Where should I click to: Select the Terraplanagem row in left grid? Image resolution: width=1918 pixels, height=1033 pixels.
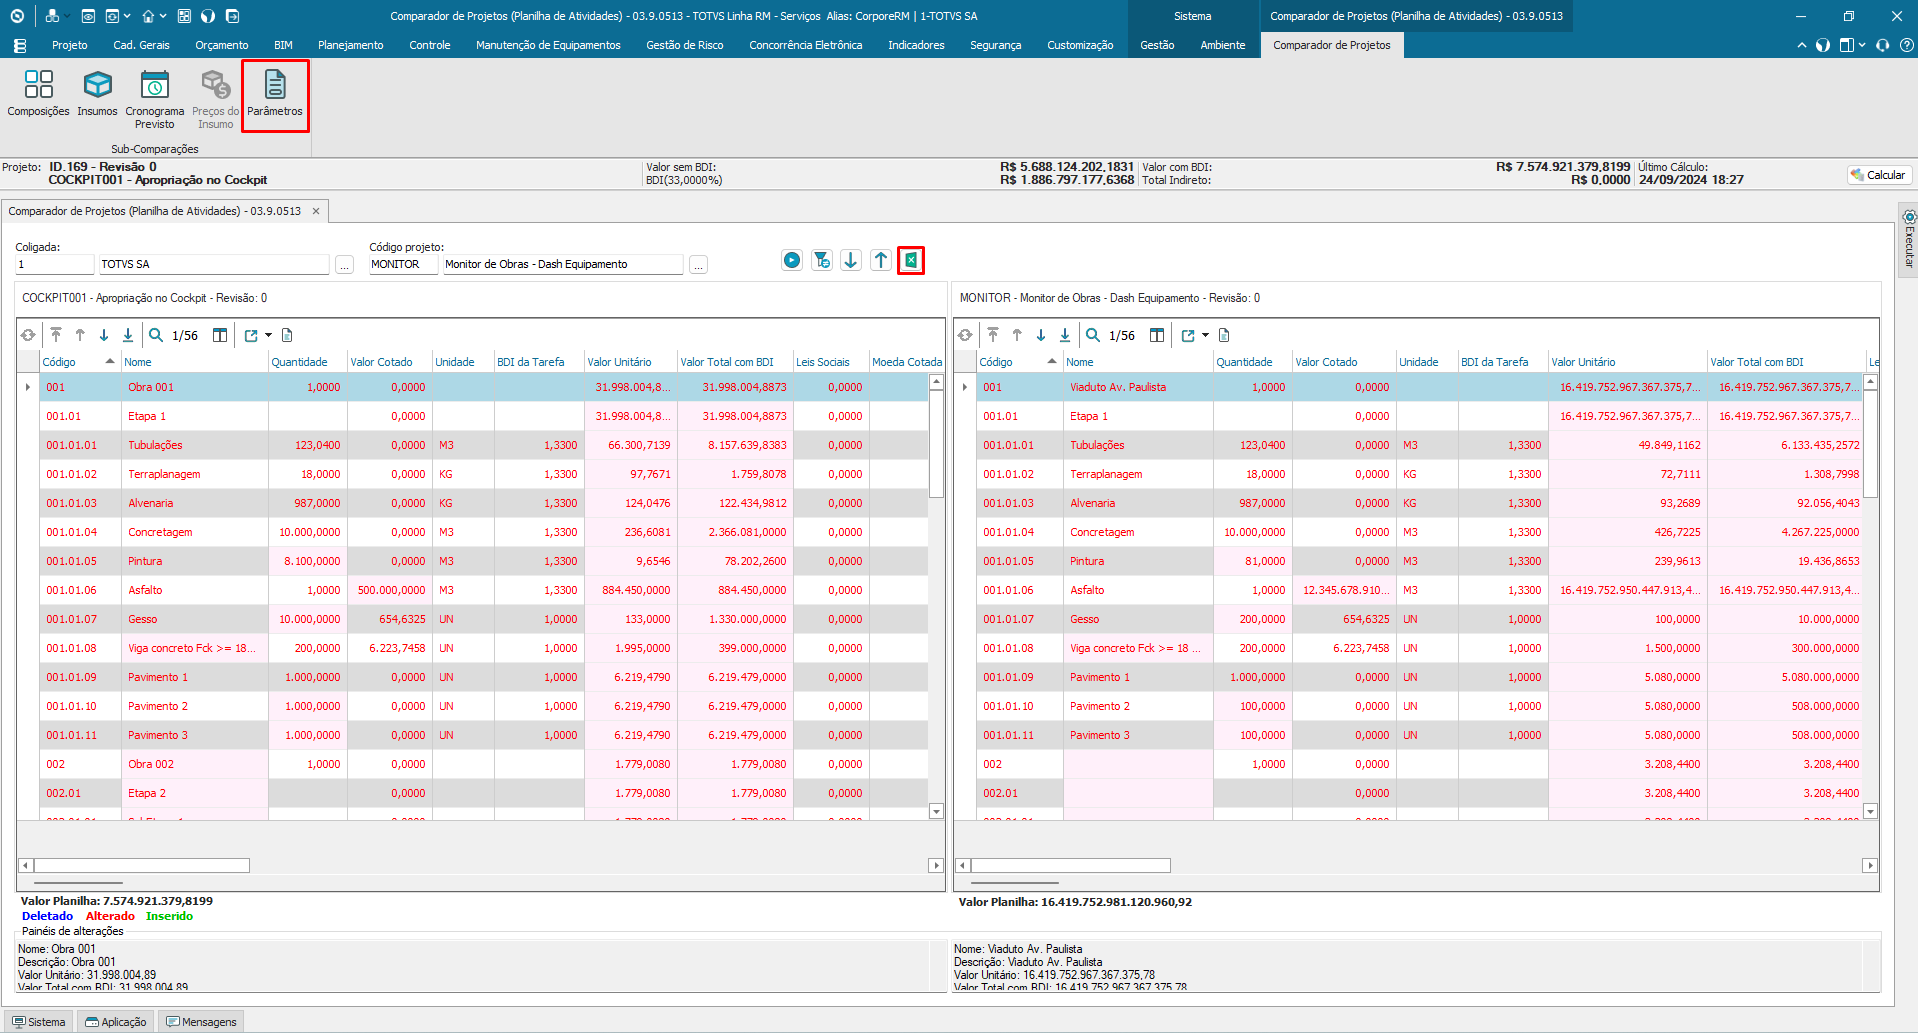(x=484, y=474)
